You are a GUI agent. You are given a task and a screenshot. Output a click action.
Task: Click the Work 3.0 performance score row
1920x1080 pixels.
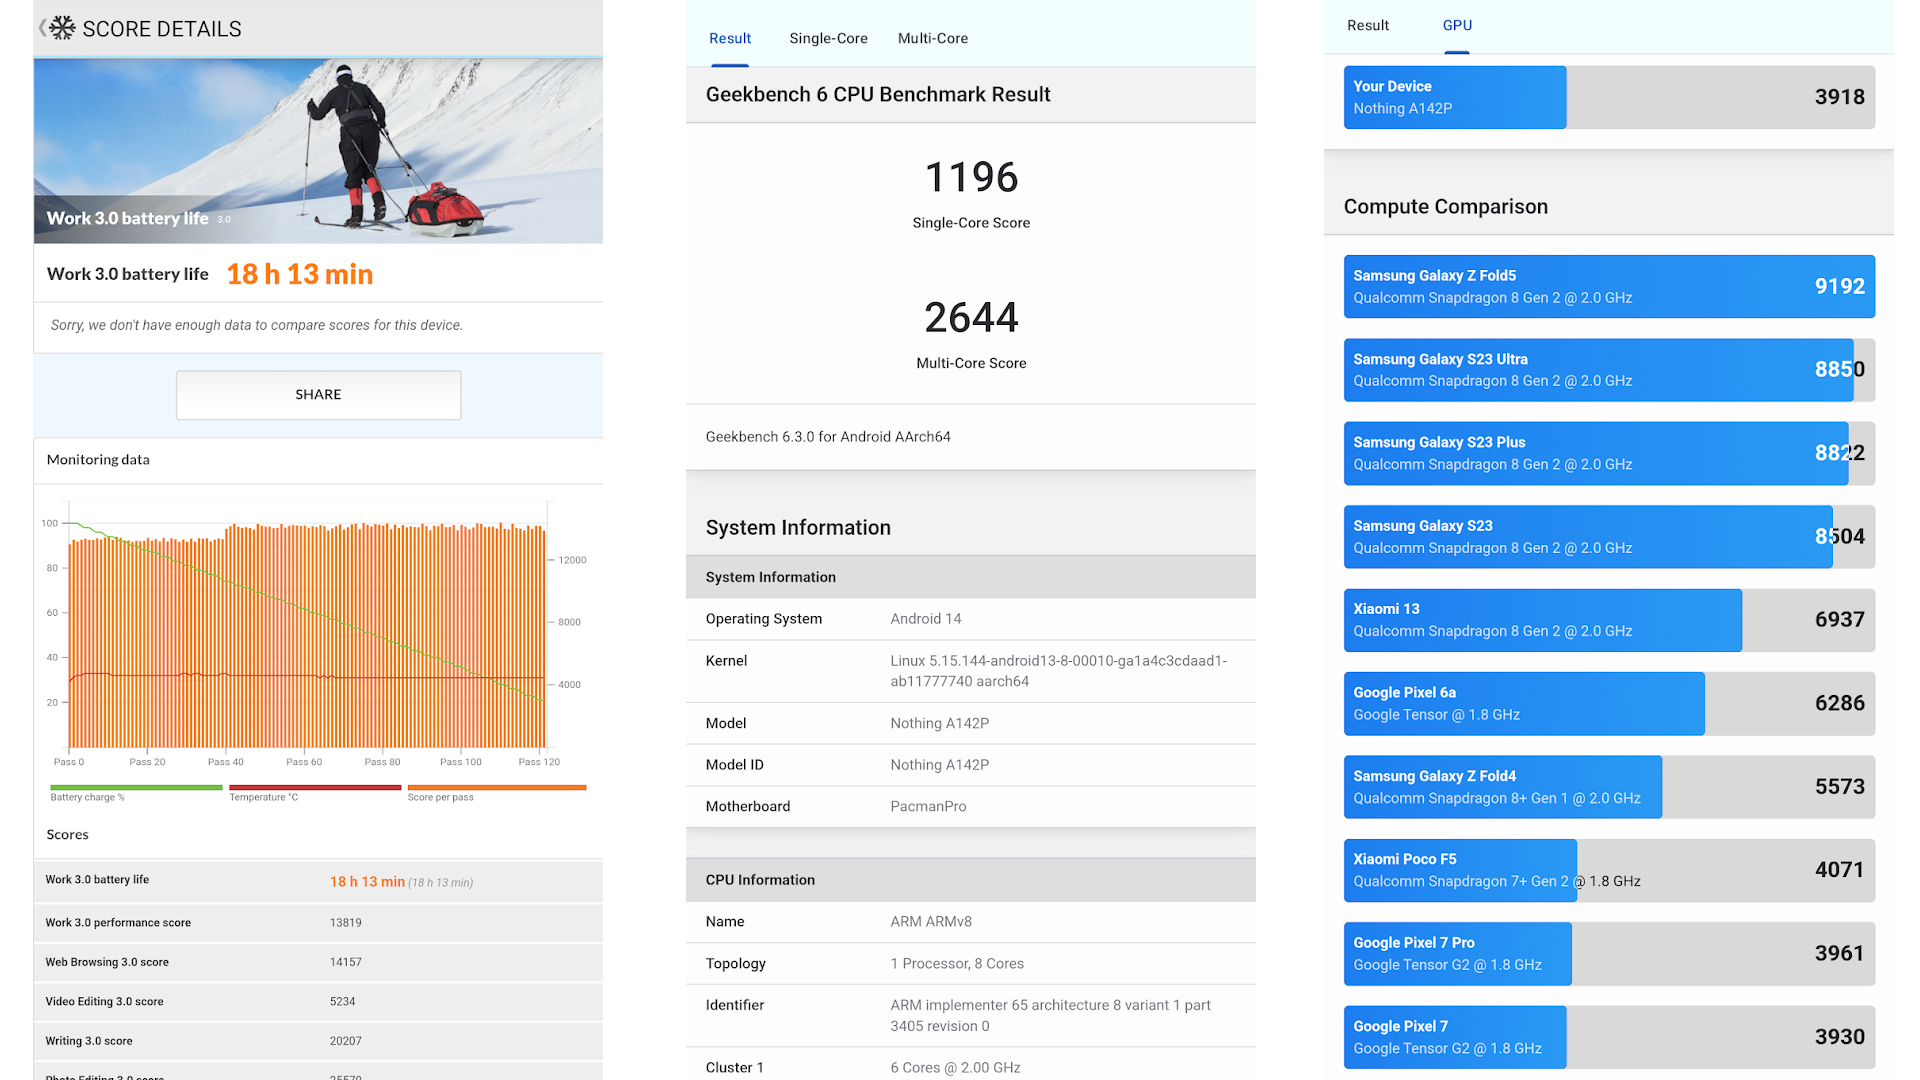(318, 922)
